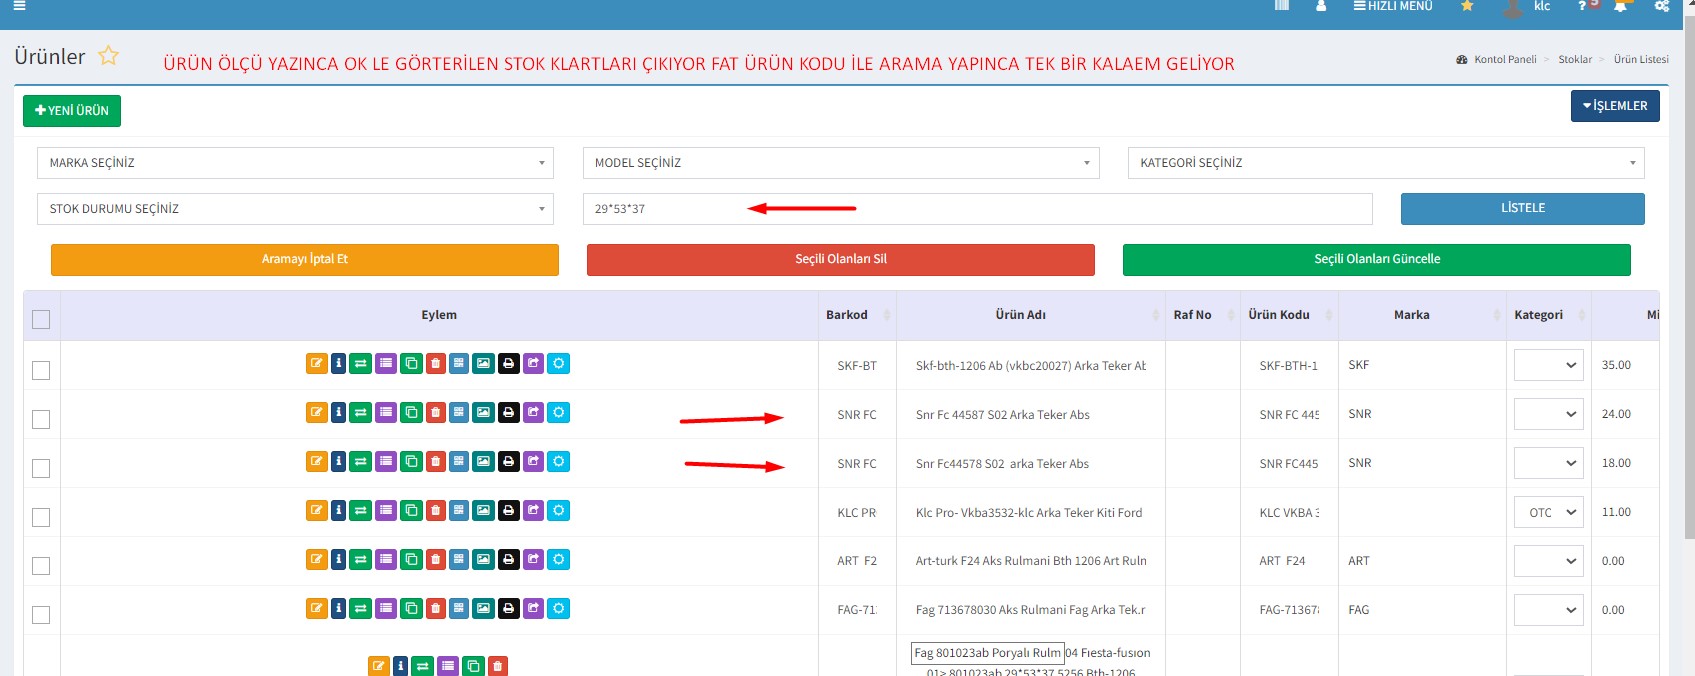Open the HIZLI MENÜ menu

pyautogui.click(x=1393, y=6)
